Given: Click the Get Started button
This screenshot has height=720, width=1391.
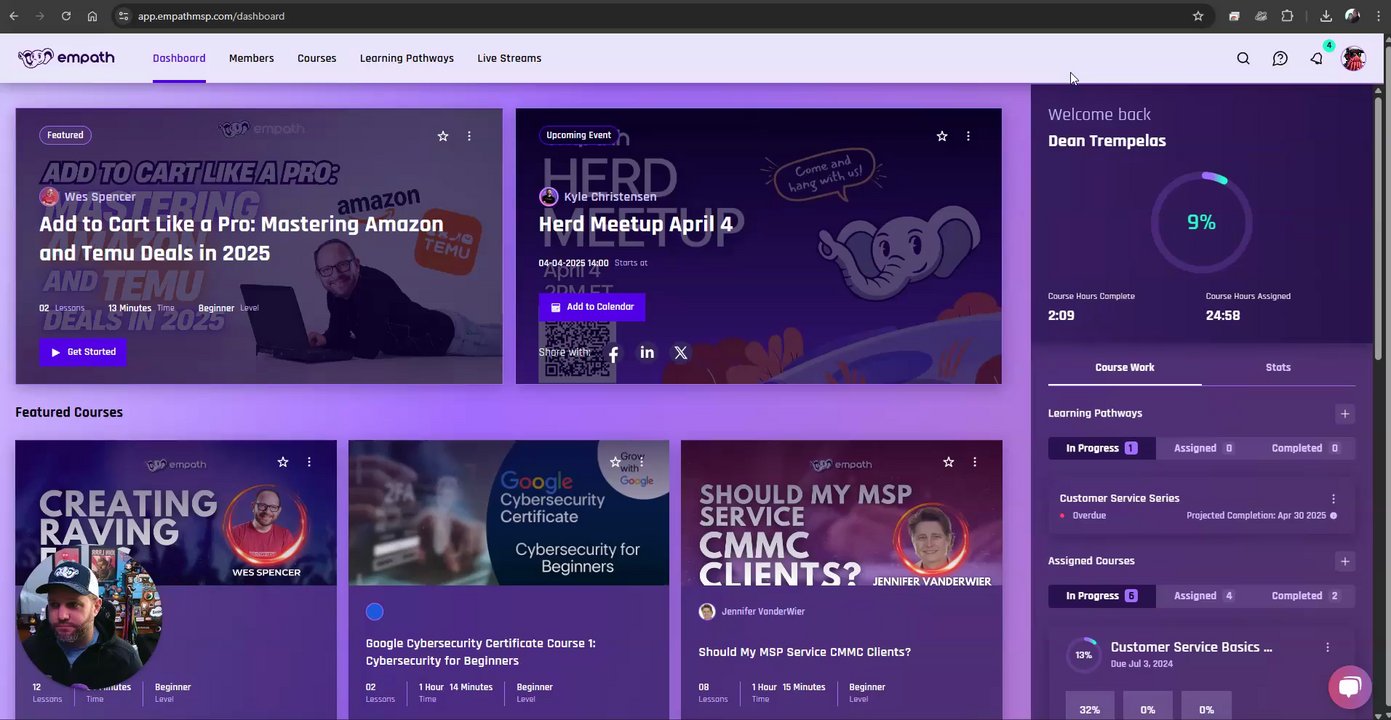Looking at the screenshot, I should click(83, 352).
